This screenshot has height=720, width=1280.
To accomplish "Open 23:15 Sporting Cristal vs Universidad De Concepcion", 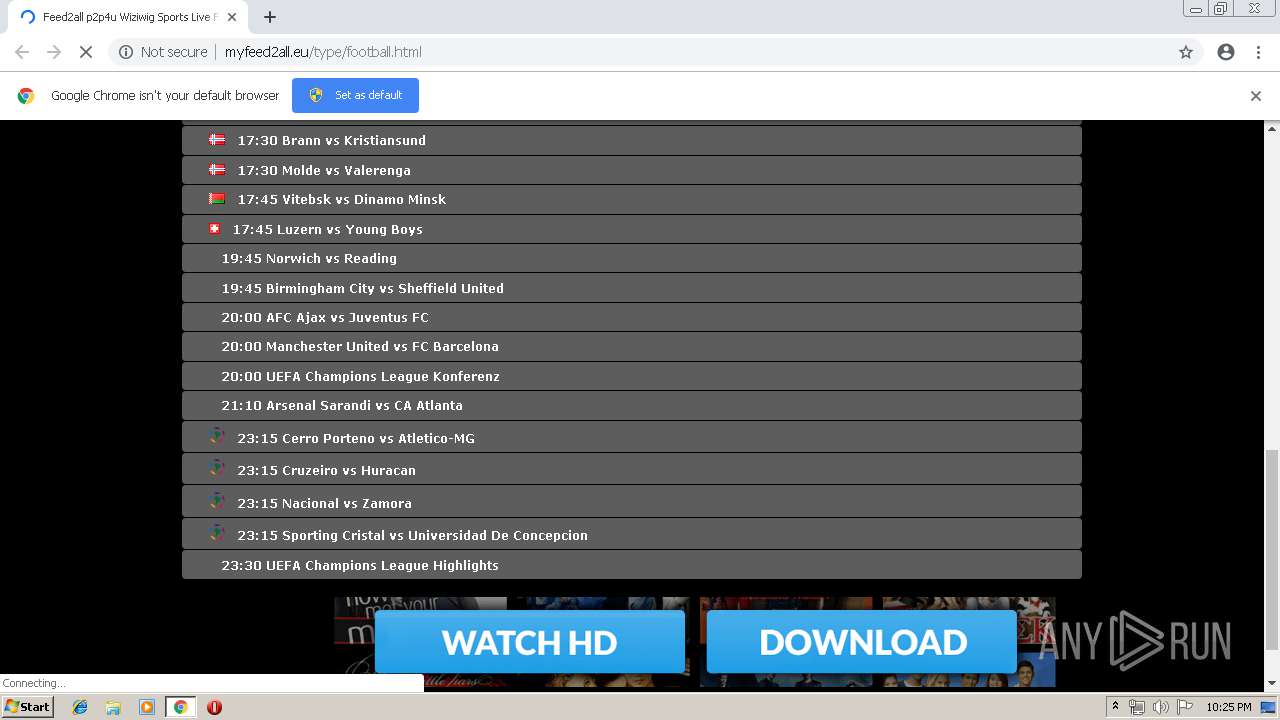I will pos(632,534).
